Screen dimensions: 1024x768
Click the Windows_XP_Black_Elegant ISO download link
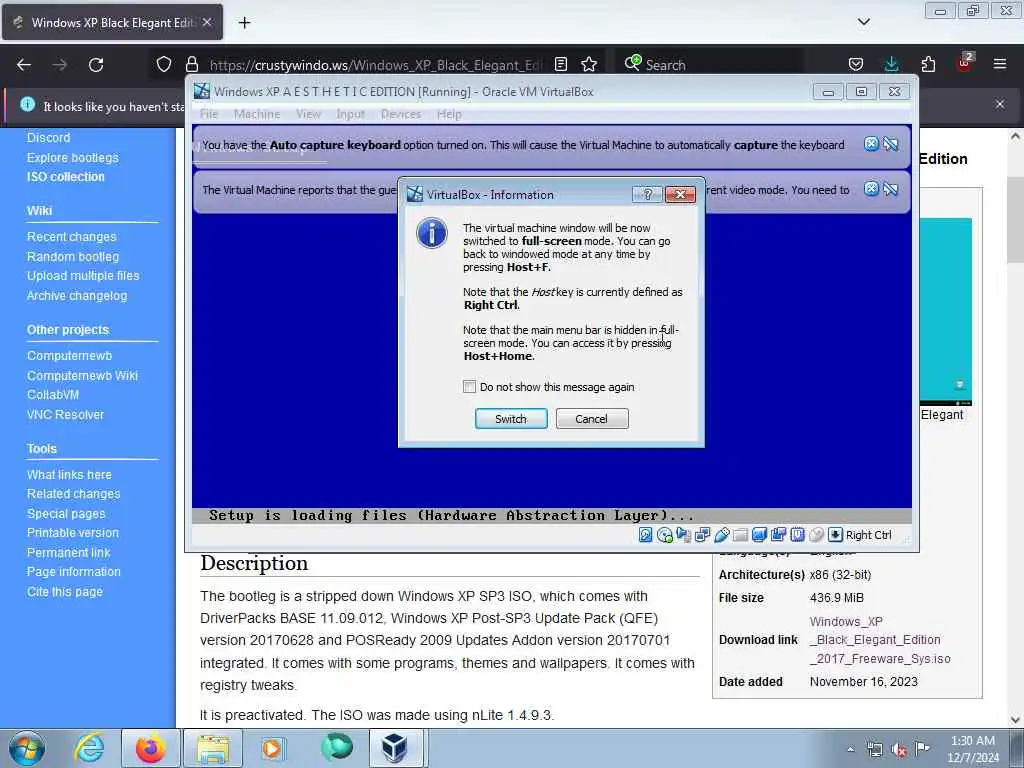click(880, 640)
